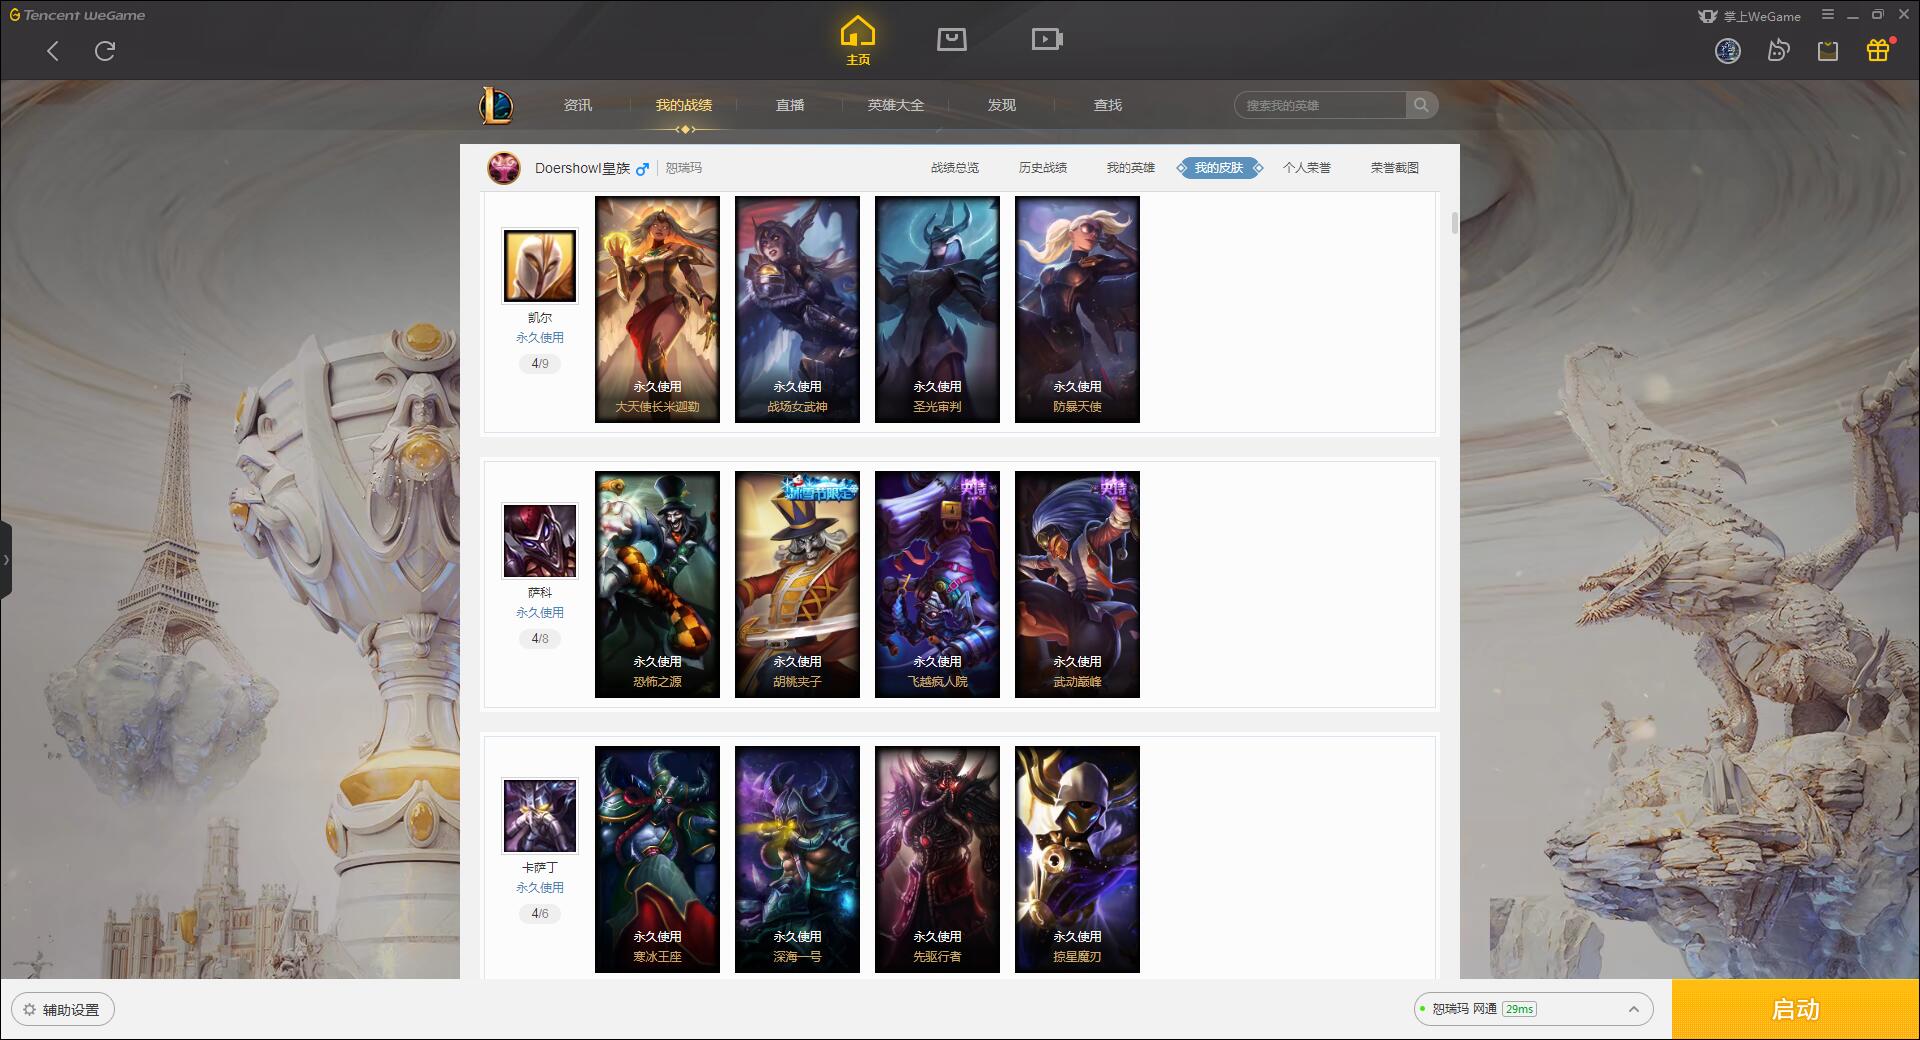1920x1040 pixels.
Task: Open the 掠星魔刃 skin card
Action: 1077,859
